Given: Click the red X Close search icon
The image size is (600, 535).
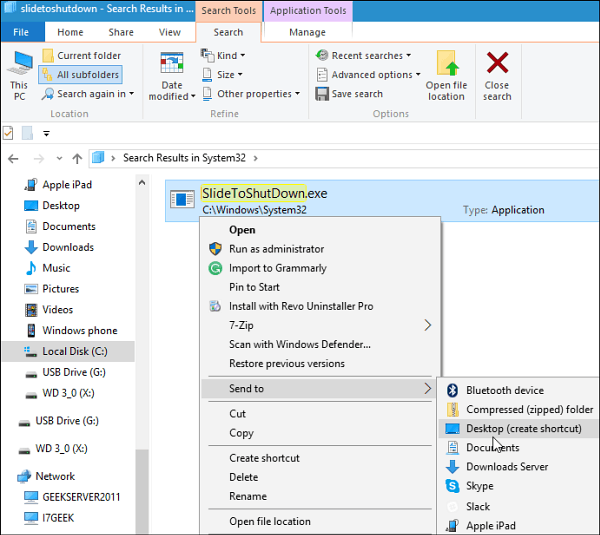Looking at the screenshot, I should click(x=497, y=63).
